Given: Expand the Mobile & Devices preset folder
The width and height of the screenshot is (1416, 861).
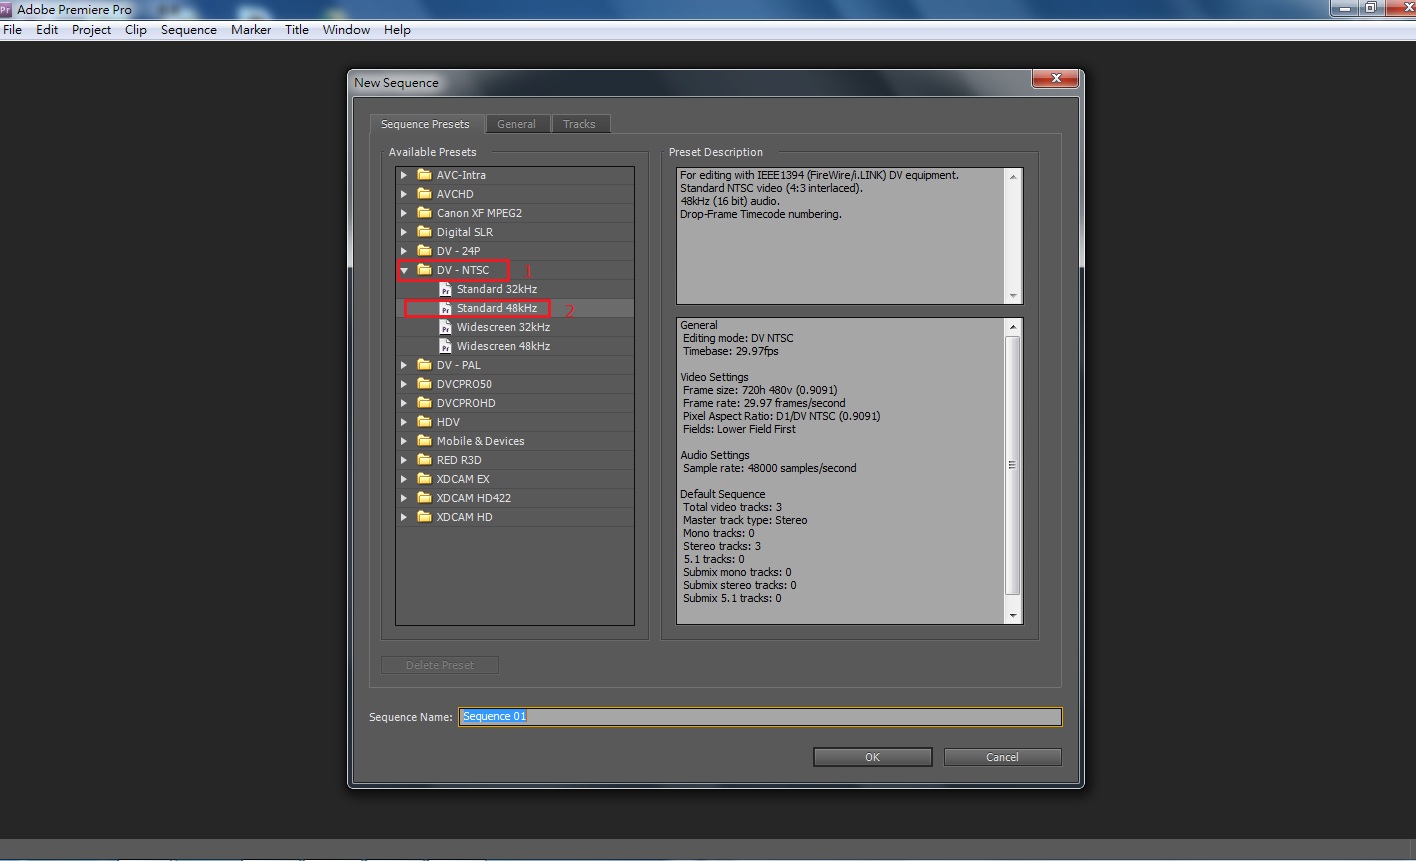Looking at the screenshot, I should (404, 441).
